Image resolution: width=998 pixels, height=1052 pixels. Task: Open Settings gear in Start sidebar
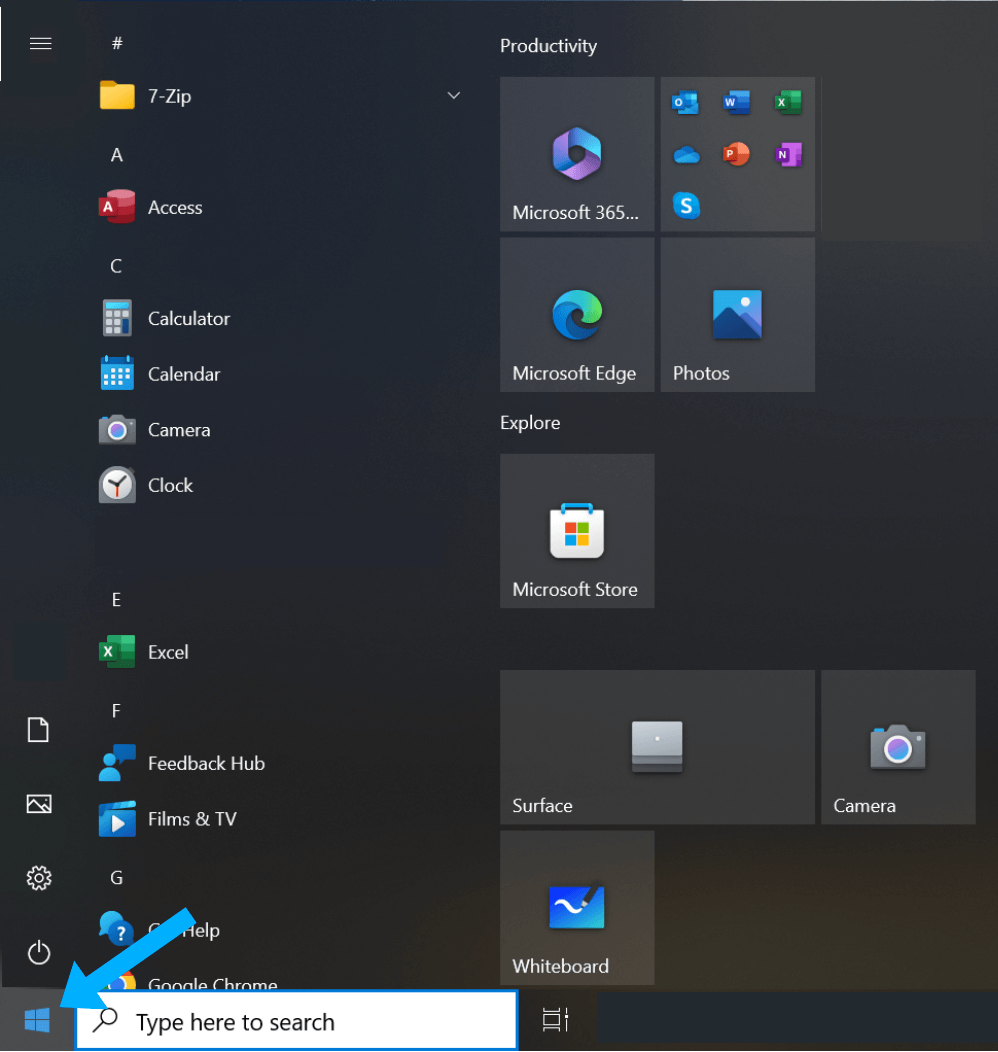tap(39, 878)
